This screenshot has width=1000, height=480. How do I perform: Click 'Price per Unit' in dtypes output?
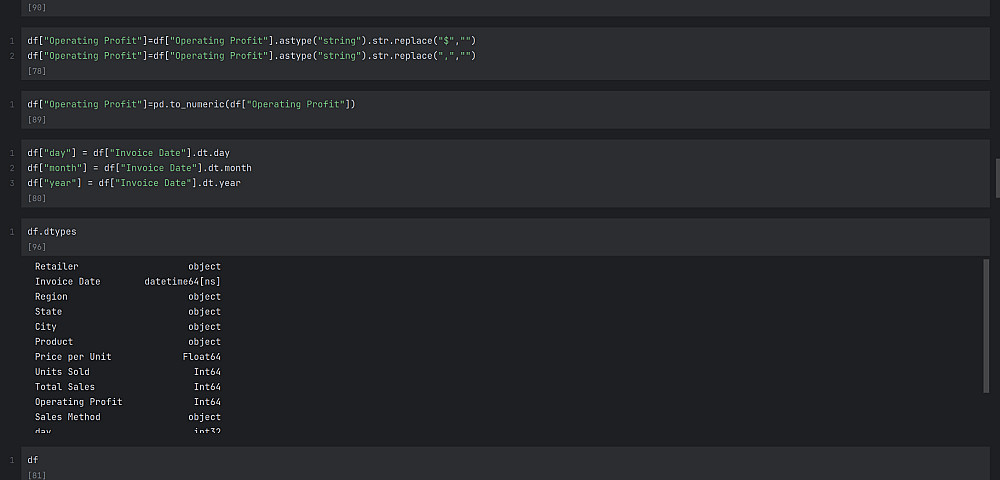(73, 357)
